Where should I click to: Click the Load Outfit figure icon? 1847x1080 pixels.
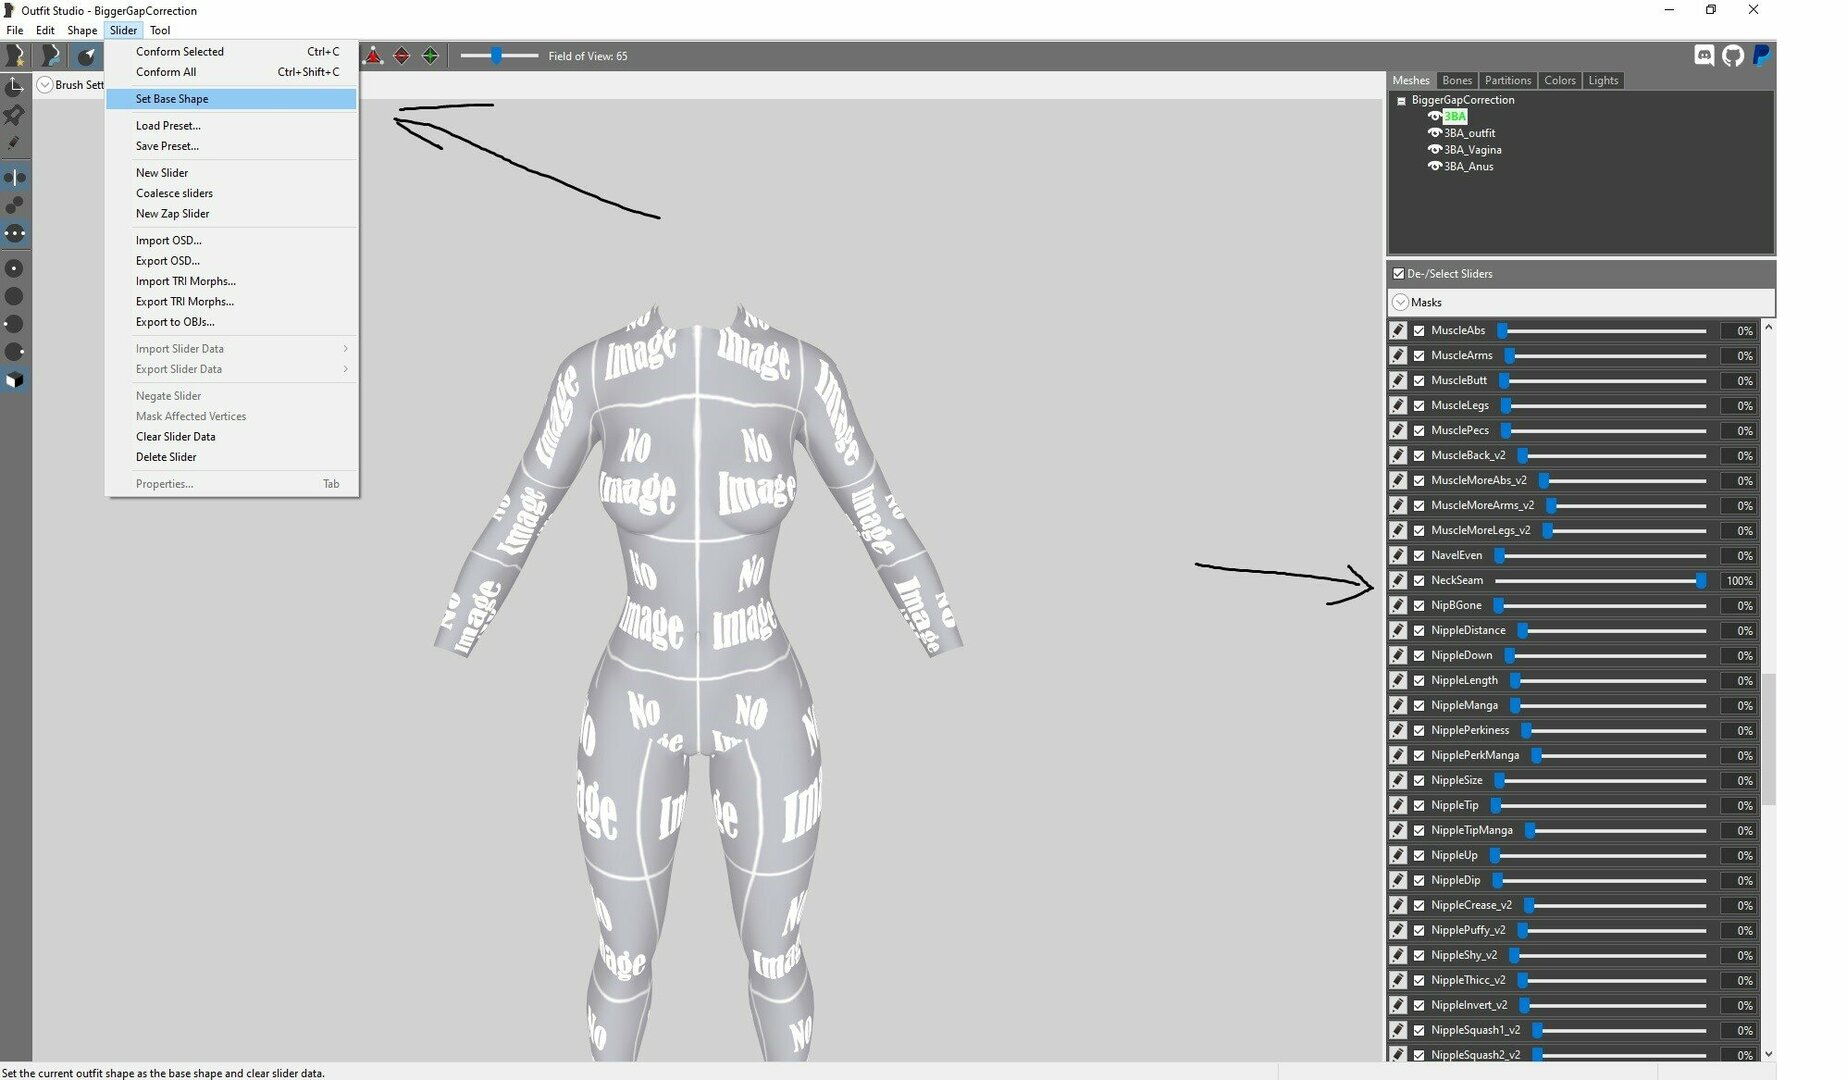50,56
